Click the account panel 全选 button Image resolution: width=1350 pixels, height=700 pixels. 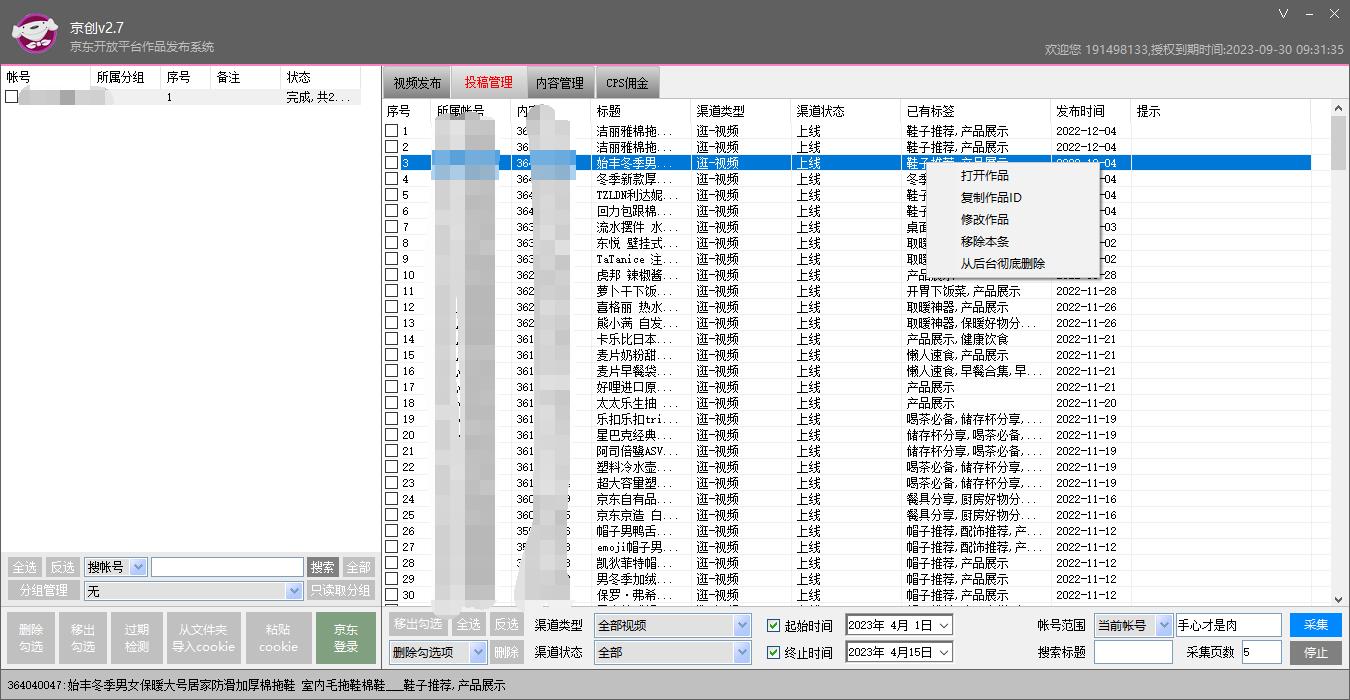coord(24,567)
